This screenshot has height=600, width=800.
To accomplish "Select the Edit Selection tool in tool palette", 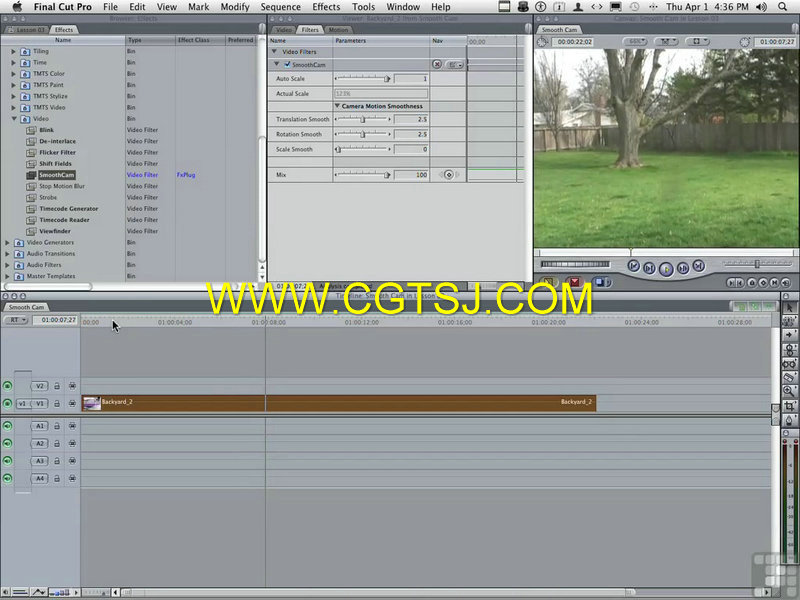I will [x=789, y=321].
